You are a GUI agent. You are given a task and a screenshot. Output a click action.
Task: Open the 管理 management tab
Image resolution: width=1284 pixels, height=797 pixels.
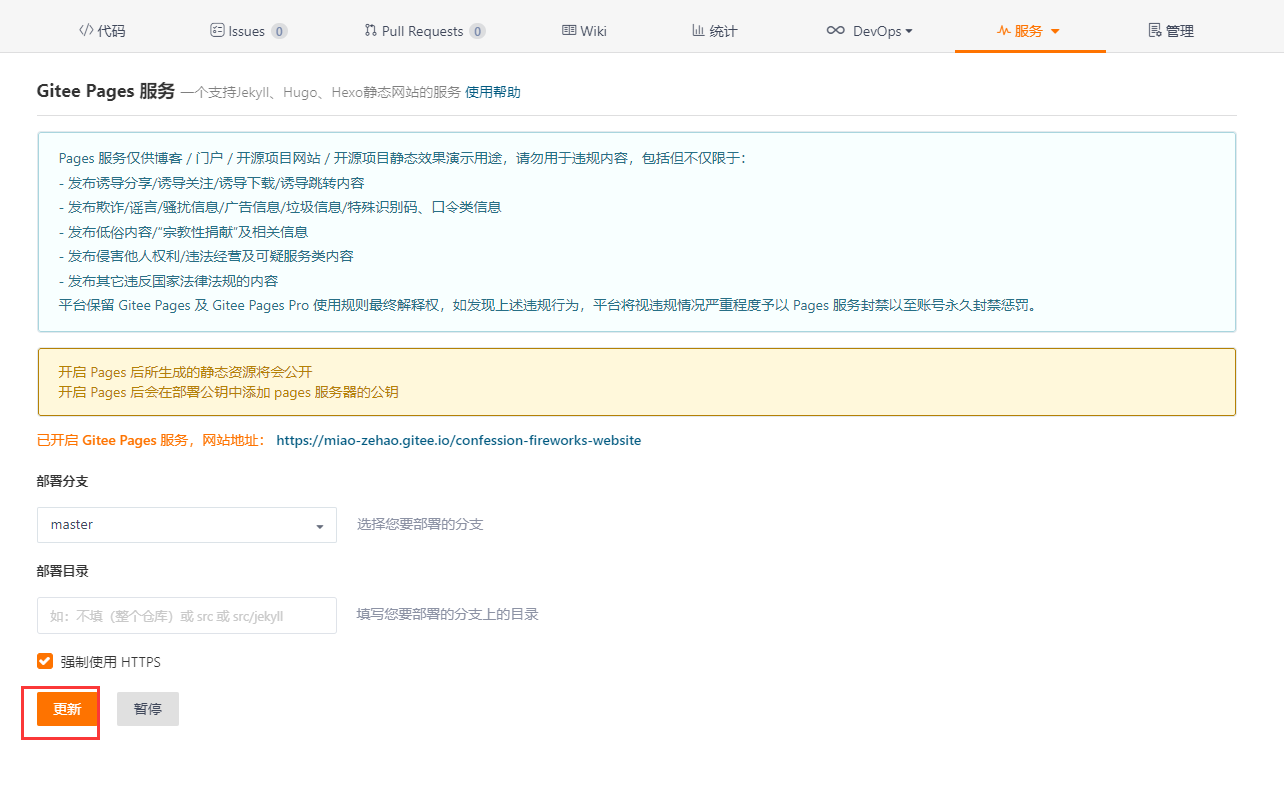(x=1171, y=31)
